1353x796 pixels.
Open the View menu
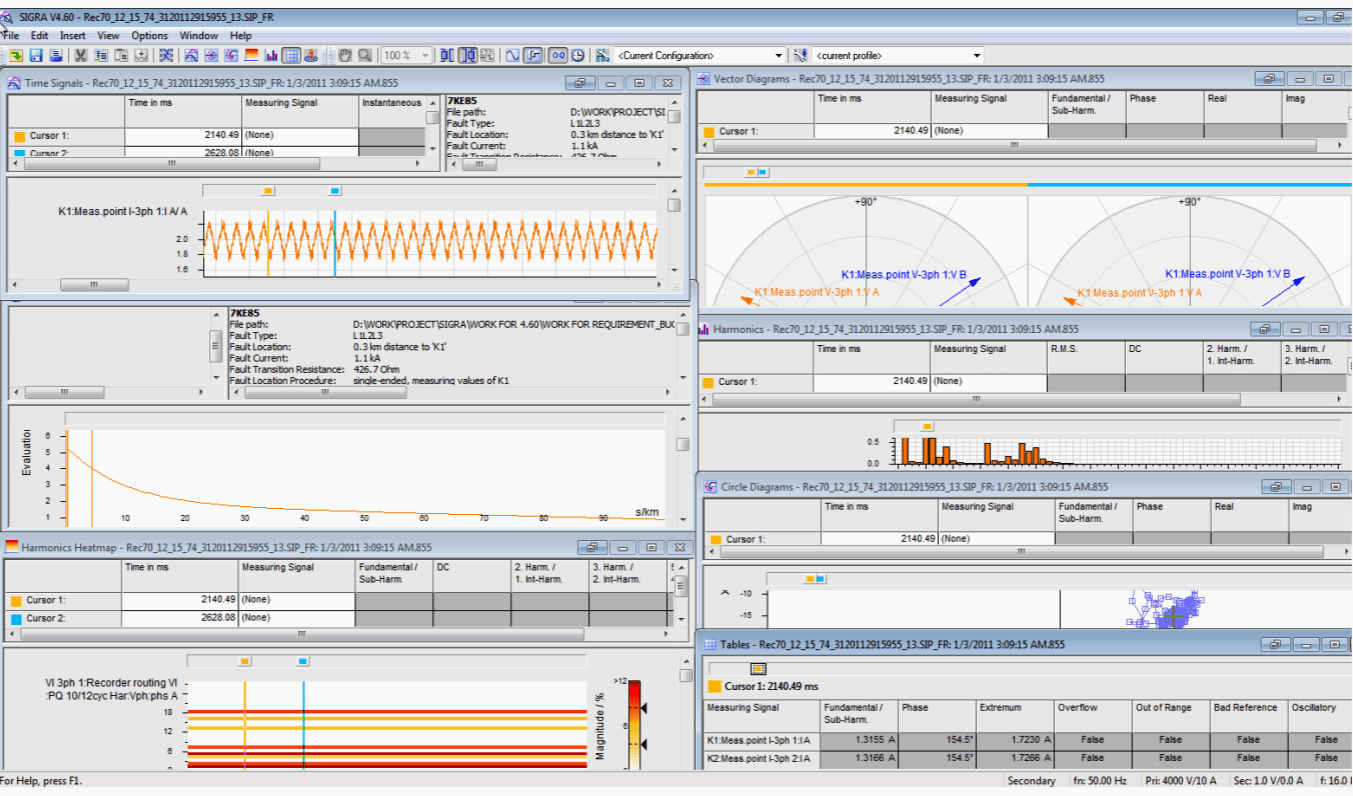108,35
